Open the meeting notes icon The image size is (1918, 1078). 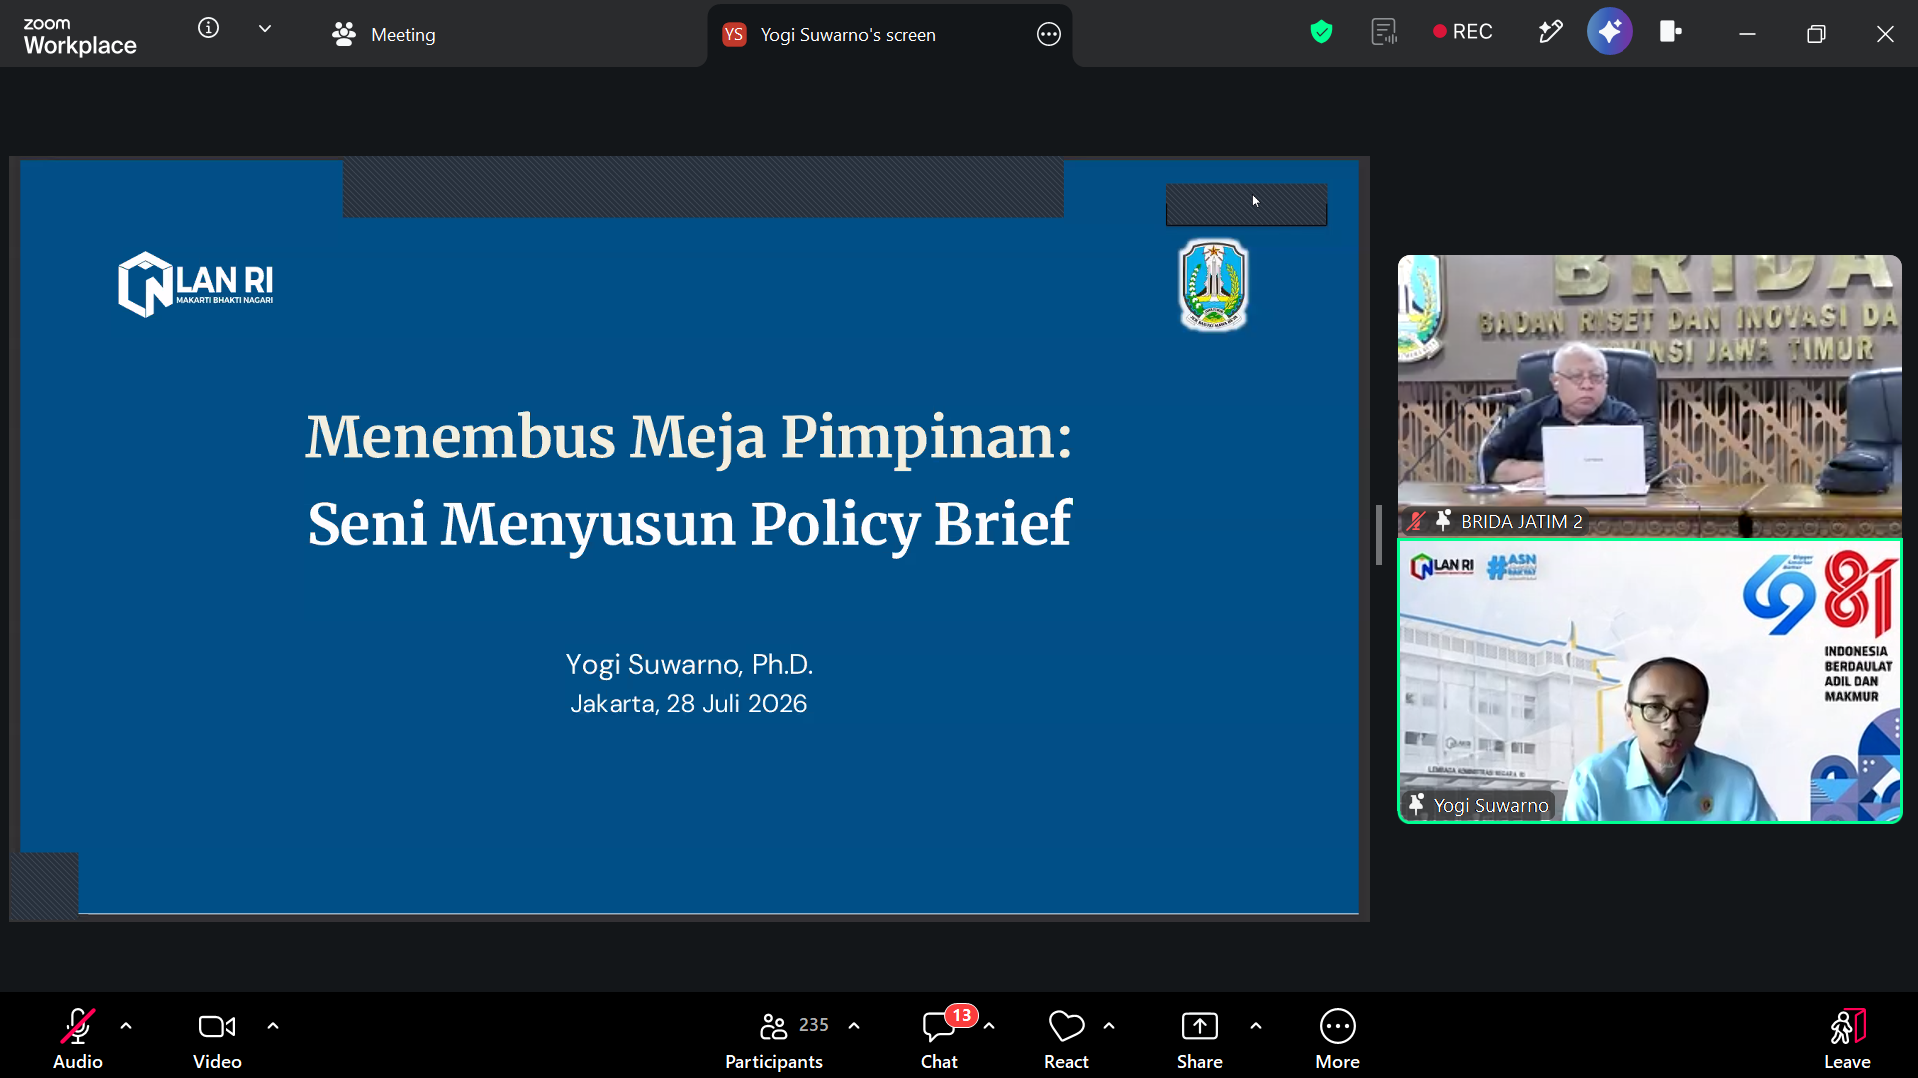pos(1384,32)
